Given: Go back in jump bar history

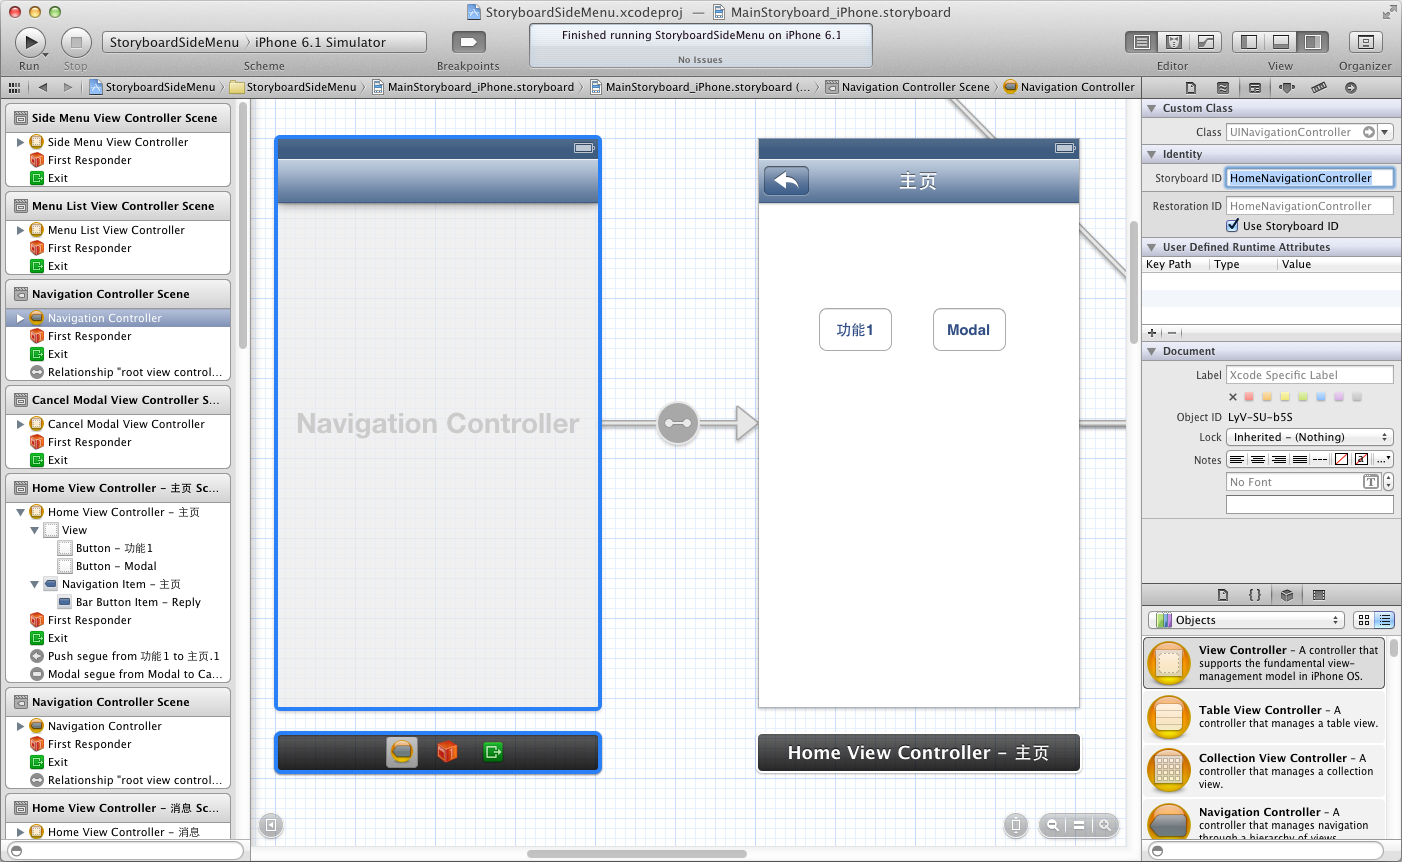Looking at the screenshot, I should tap(41, 87).
